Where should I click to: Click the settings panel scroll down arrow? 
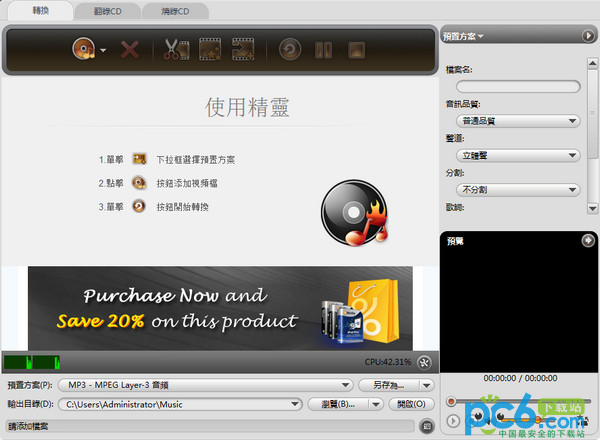(x=593, y=209)
